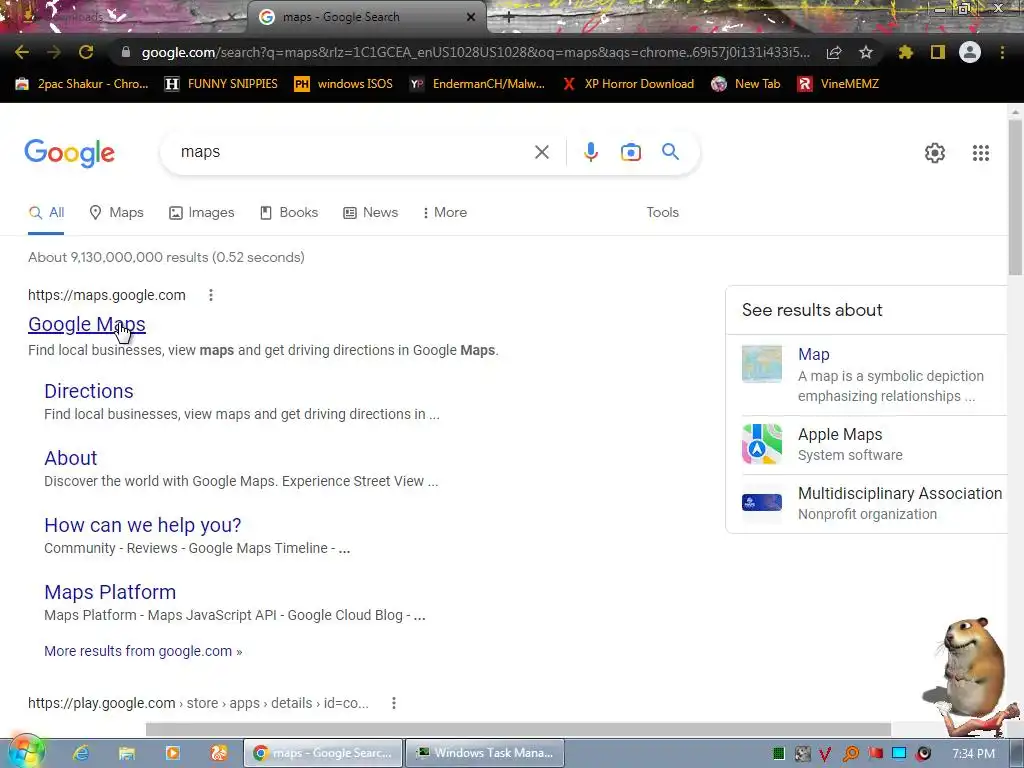The height and width of the screenshot is (768, 1024).
Task: Open the orange browser taskbar icon
Action: (219, 753)
